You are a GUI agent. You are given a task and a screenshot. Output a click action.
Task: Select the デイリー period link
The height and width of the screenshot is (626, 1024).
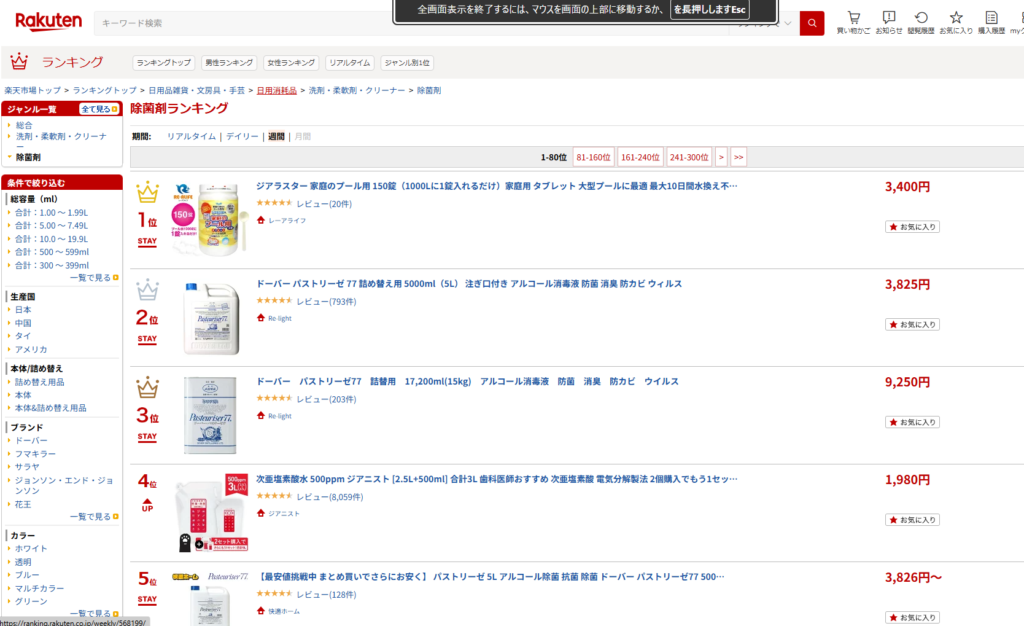point(242,136)
